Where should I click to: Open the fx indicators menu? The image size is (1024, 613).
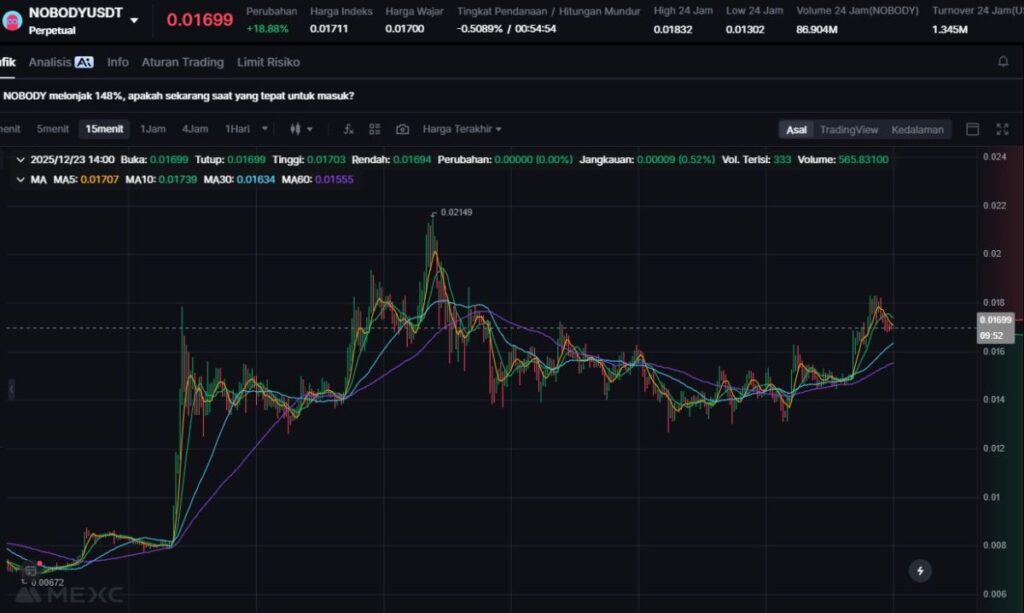click(348, 129)
